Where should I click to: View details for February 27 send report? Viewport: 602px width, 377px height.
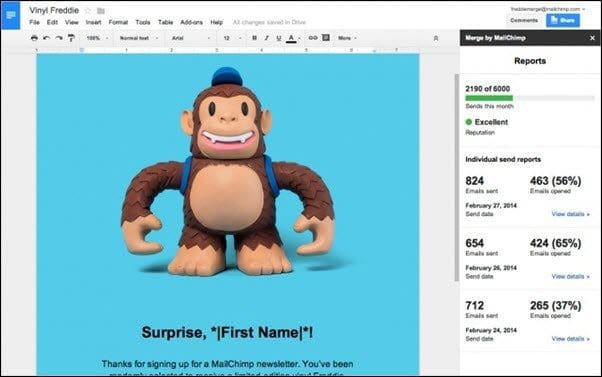point(570,214)
